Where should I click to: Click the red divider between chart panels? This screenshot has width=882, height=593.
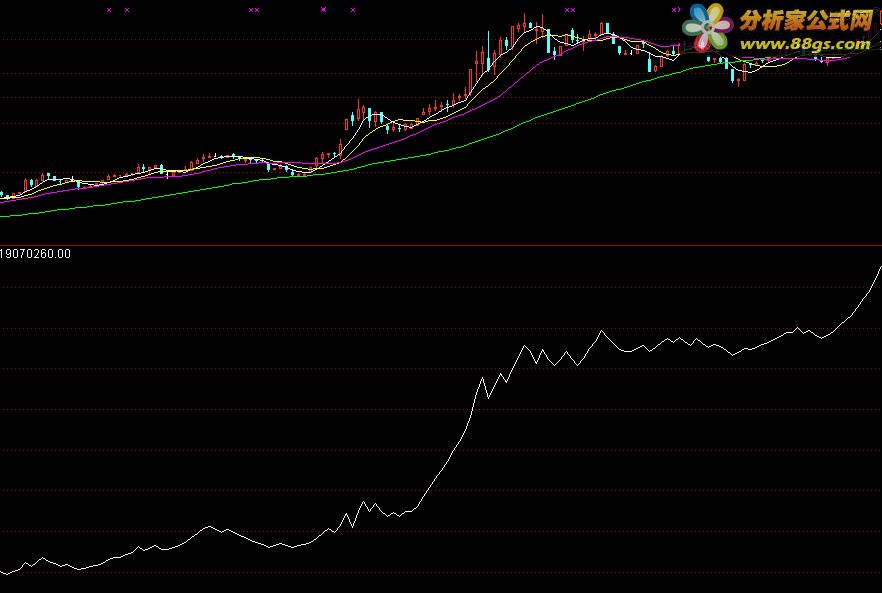[441, 245]
